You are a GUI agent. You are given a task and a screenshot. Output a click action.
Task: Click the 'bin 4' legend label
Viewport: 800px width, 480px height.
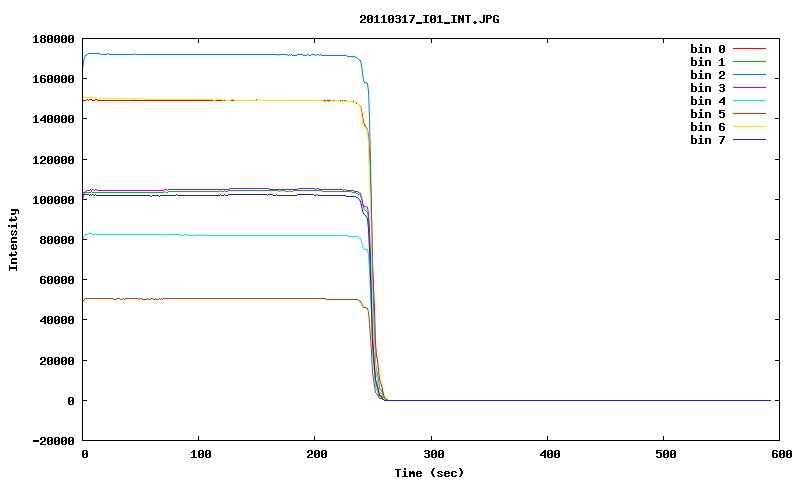click(708, 101)
